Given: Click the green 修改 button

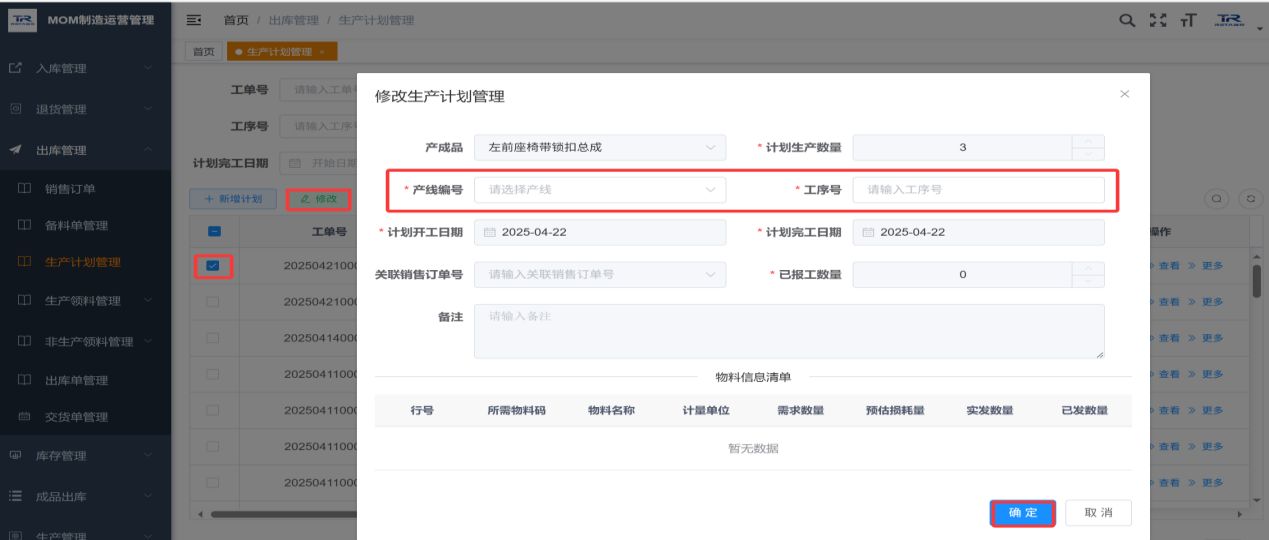Looking at the screenshot, I should pos(319,199).
